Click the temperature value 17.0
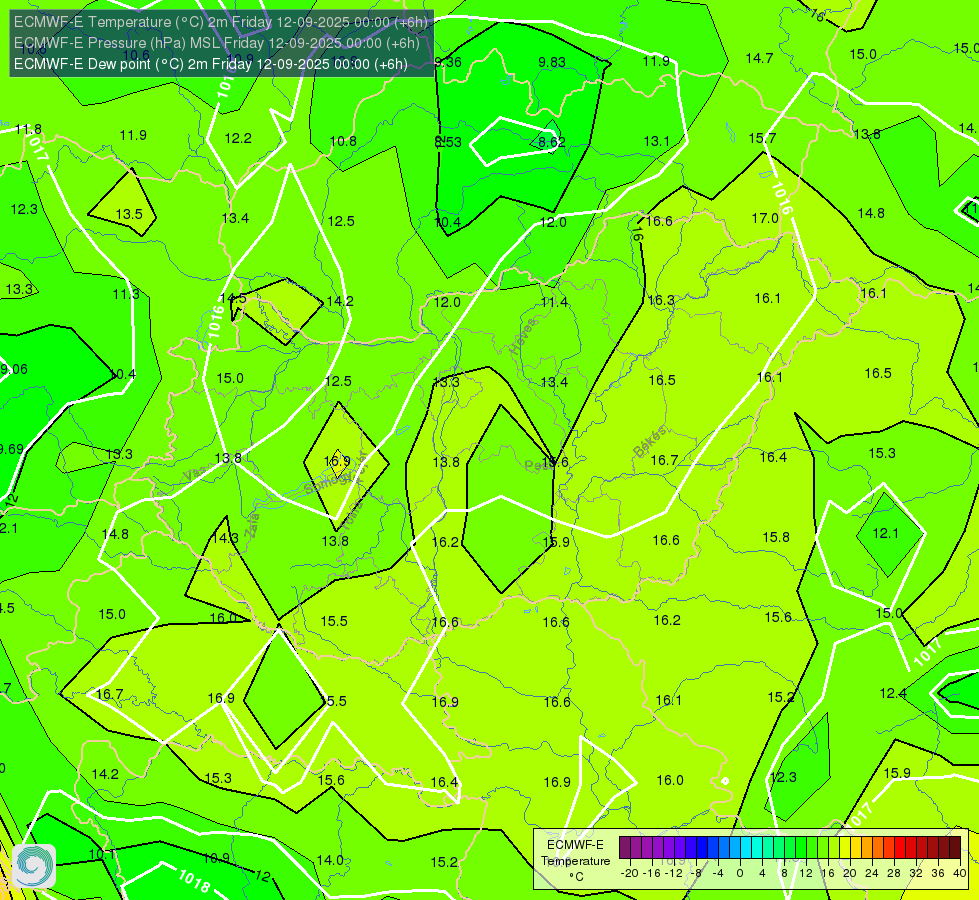Screen dimensions: 979x900 (765, 218)
